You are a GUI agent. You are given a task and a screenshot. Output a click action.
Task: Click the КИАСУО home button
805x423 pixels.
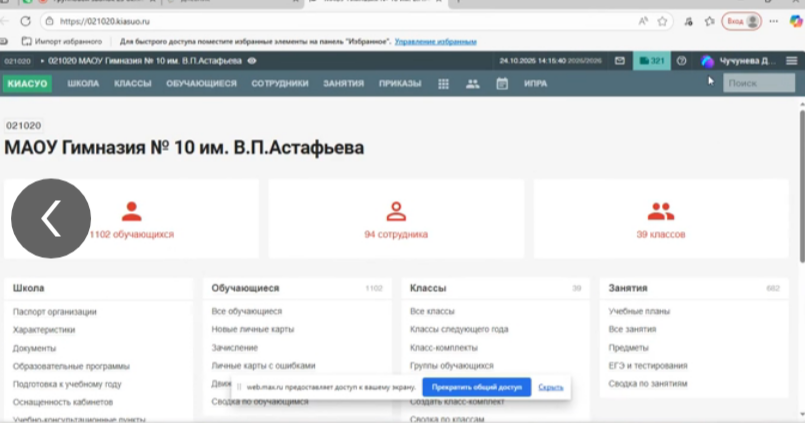tap(28, 83)
